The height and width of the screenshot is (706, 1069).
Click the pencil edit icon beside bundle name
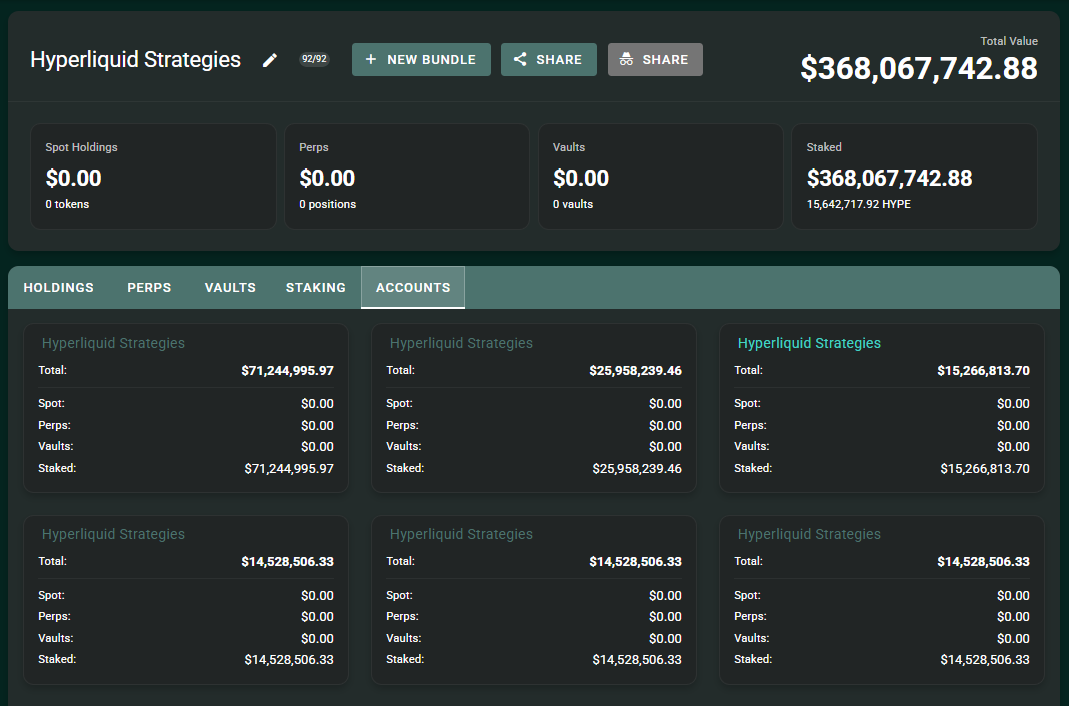click(x=270, y=60)
